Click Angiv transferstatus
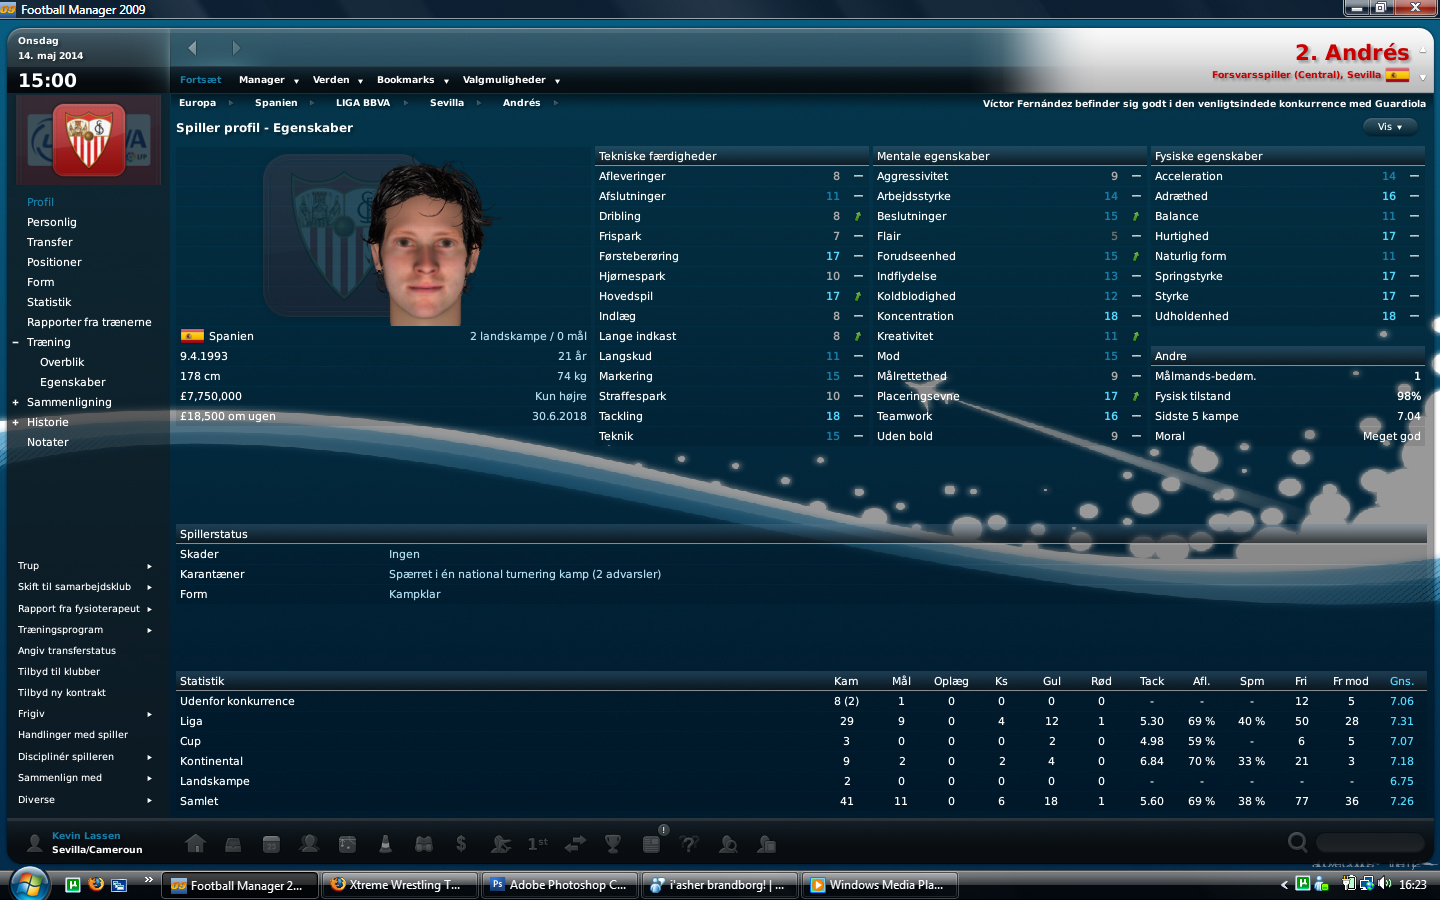The width and height of the screenshot is (1440, 900). click(67, 651)
